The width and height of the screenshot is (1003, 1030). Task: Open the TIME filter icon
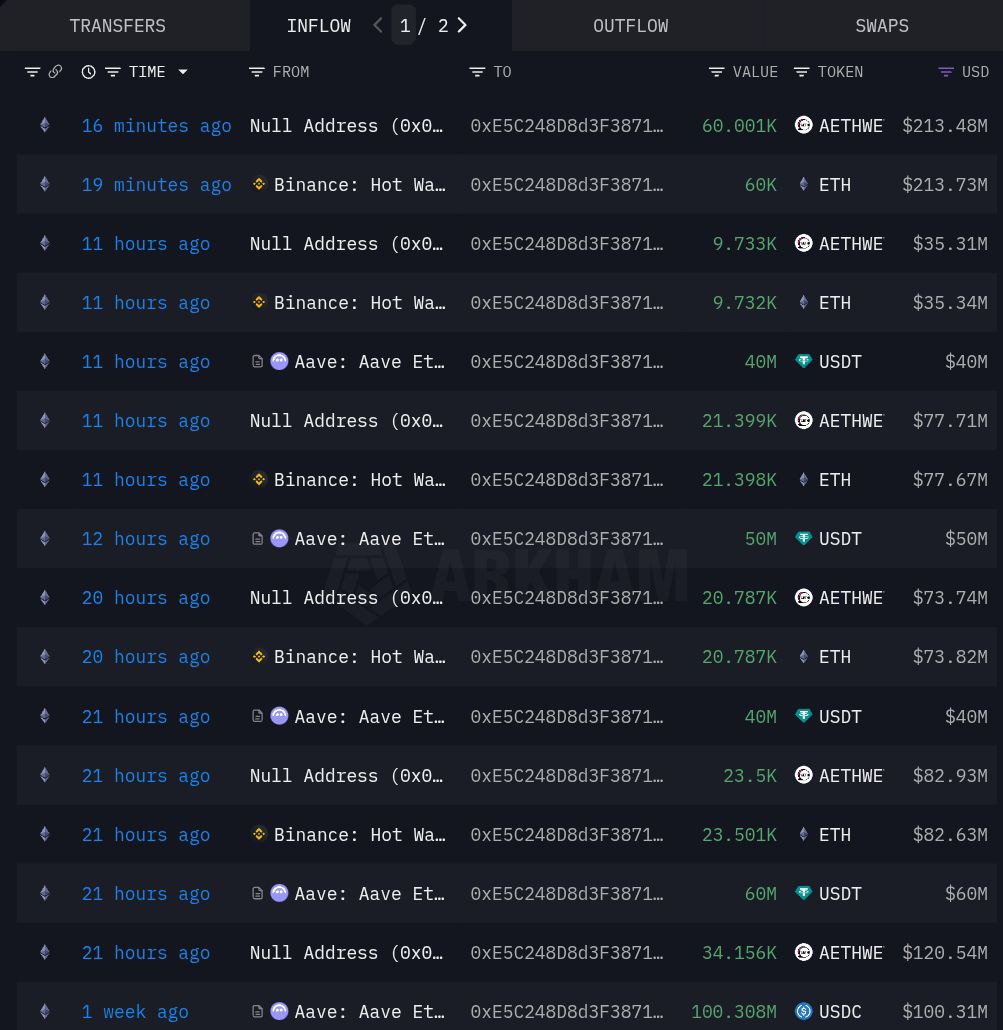pos(113,72)
